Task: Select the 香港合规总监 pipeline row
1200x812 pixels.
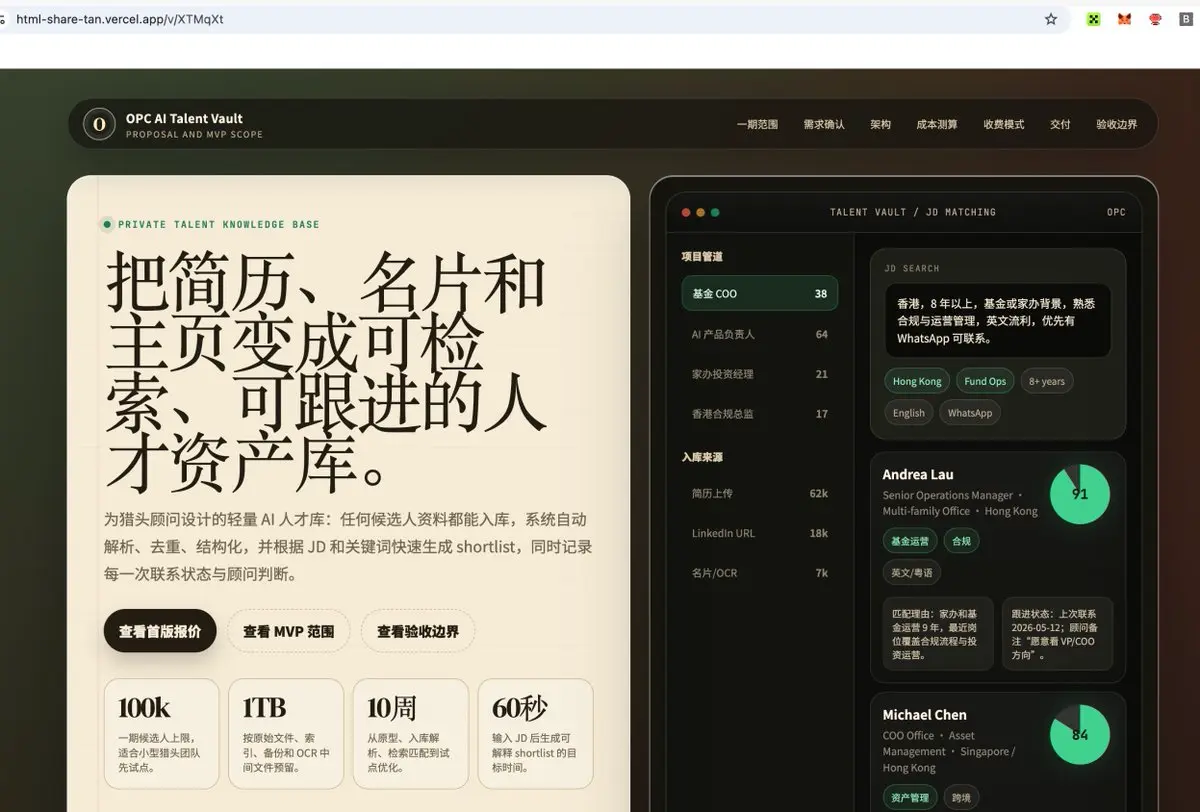Action: tap(759, 414)
